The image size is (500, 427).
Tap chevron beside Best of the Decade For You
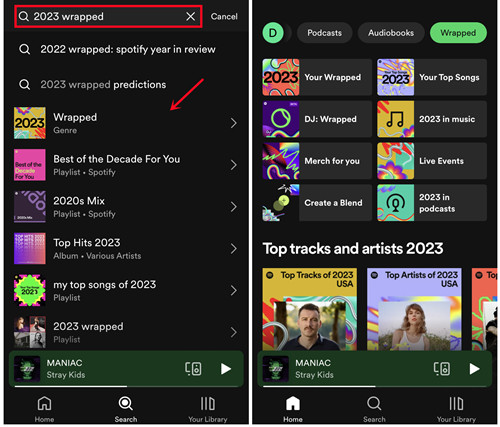[234, 165]
